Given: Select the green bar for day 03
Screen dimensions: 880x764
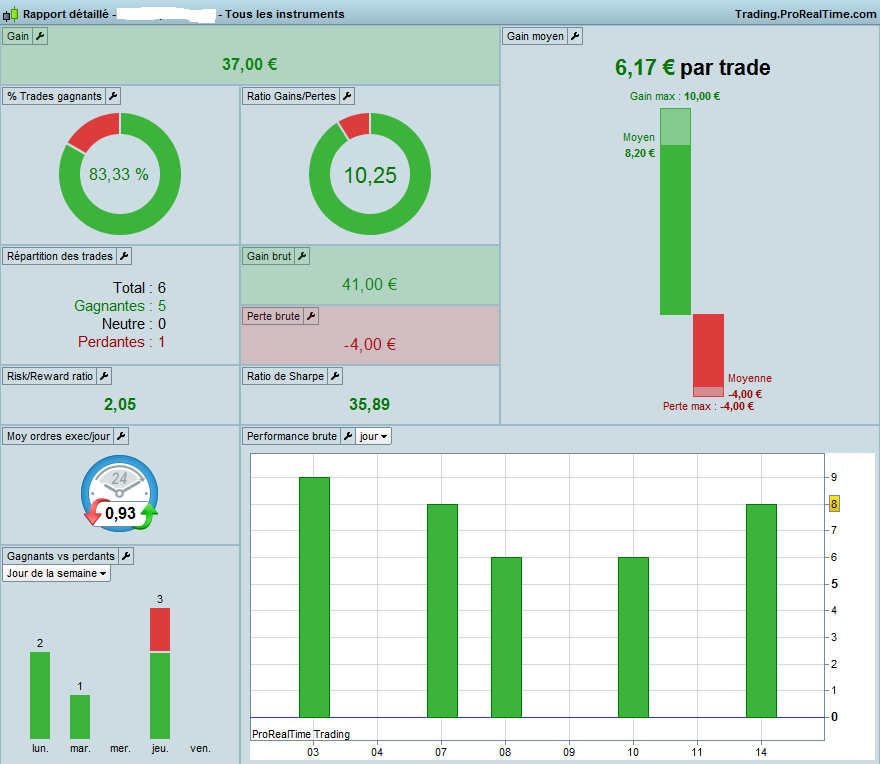Looking at the screenshot, I should point(314,597).
